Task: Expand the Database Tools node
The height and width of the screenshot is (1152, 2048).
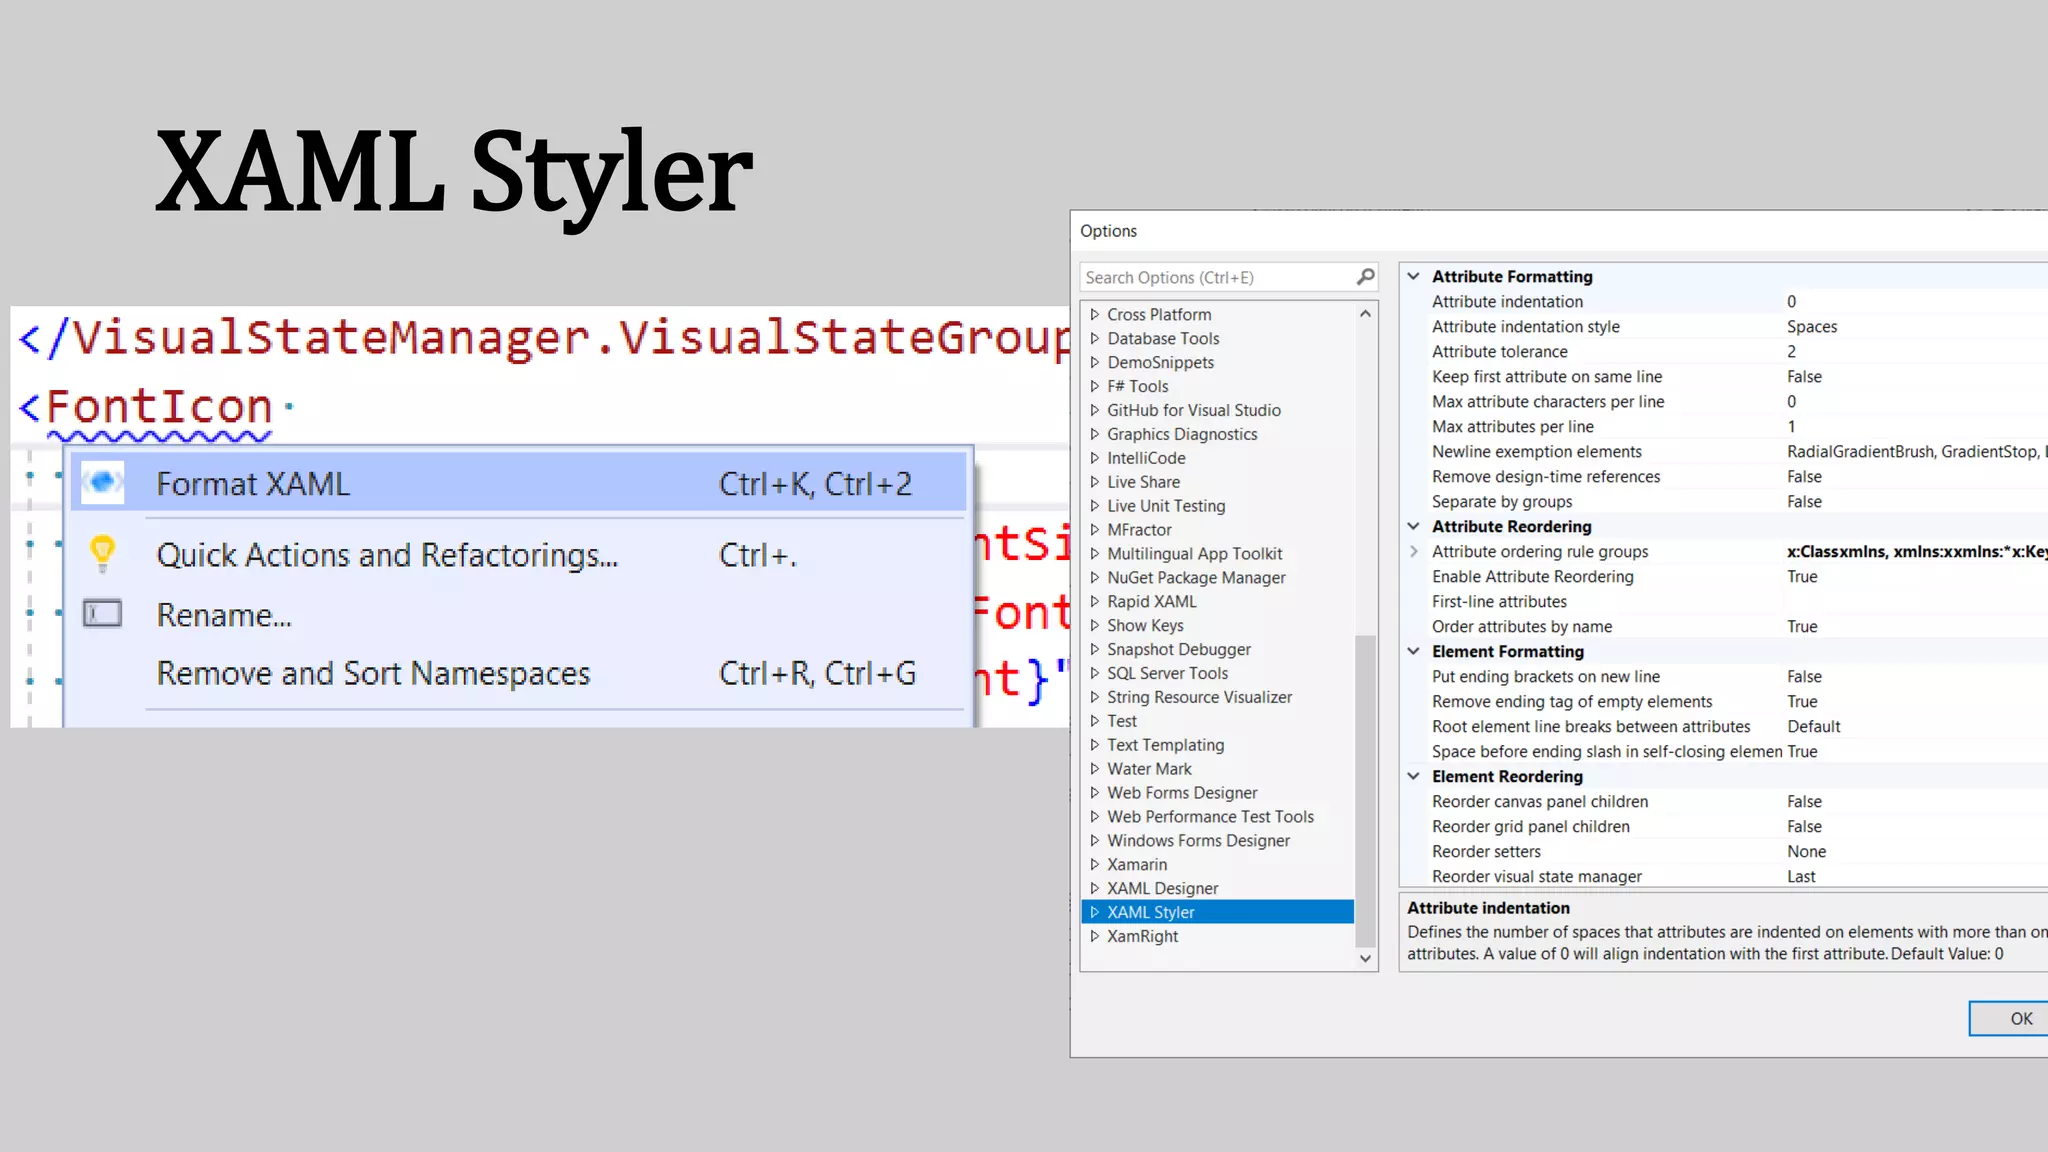Action: pos(1095,338)
